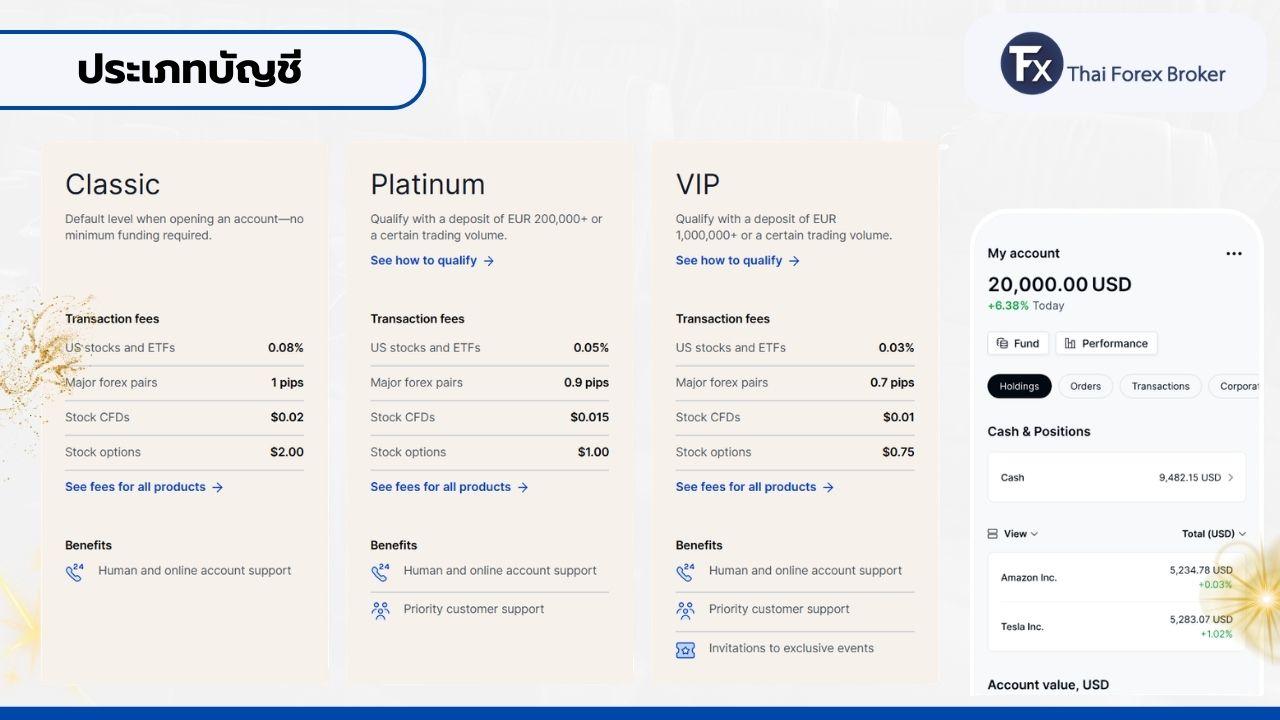Click the exclusive events ticket icon under VIP
The height and width of the screenshot is (720, 1280).
click(685, 649)
